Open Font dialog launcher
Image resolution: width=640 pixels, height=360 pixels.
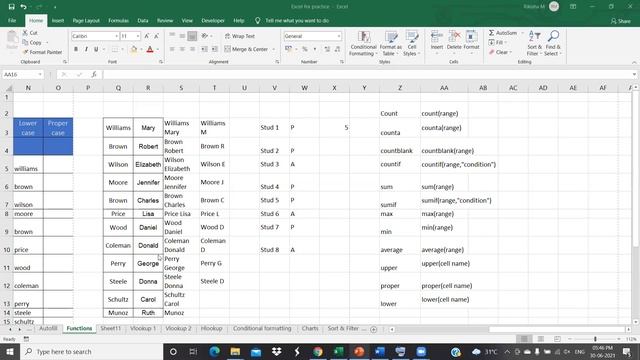tap(161, 62)
